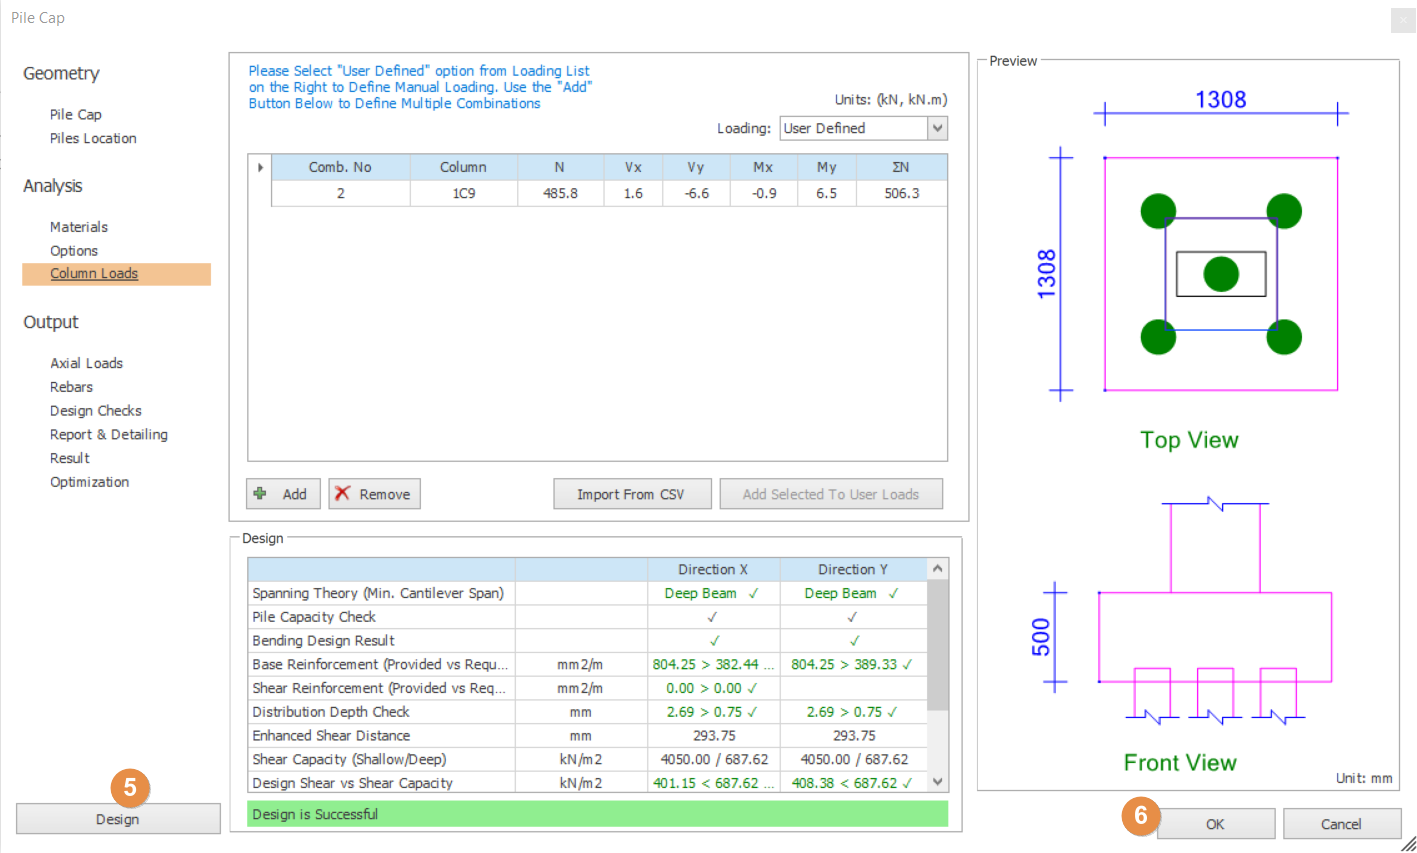
Task: Cancel the Pile Cap dialog
Action: 1341,824
